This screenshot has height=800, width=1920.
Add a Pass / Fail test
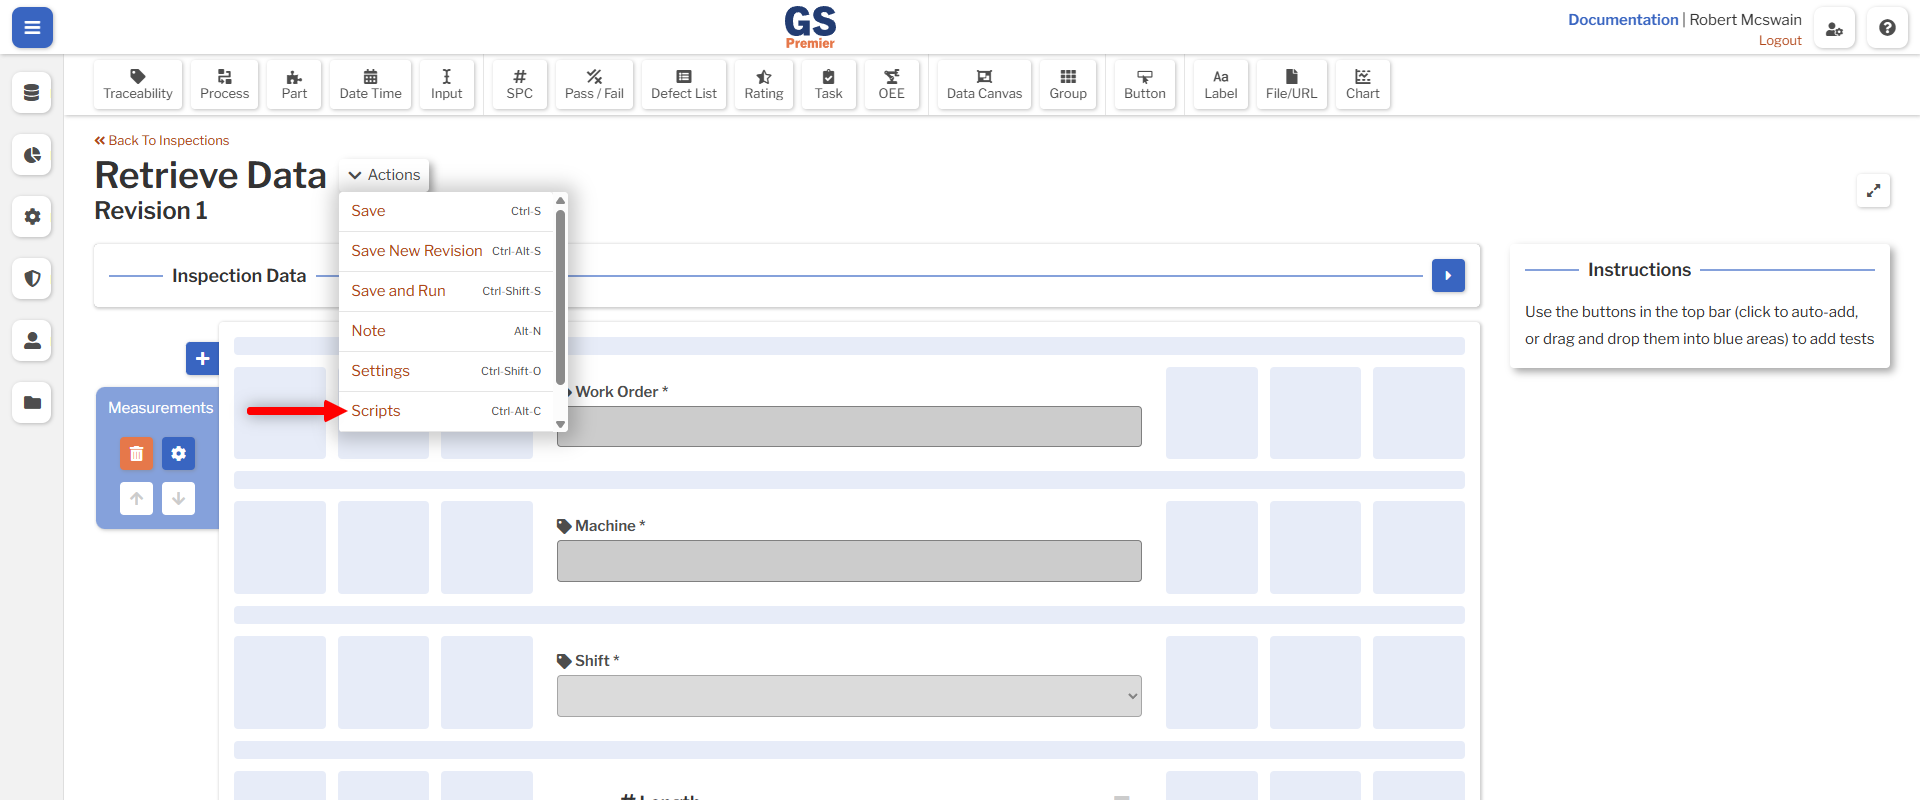[594, 85]
